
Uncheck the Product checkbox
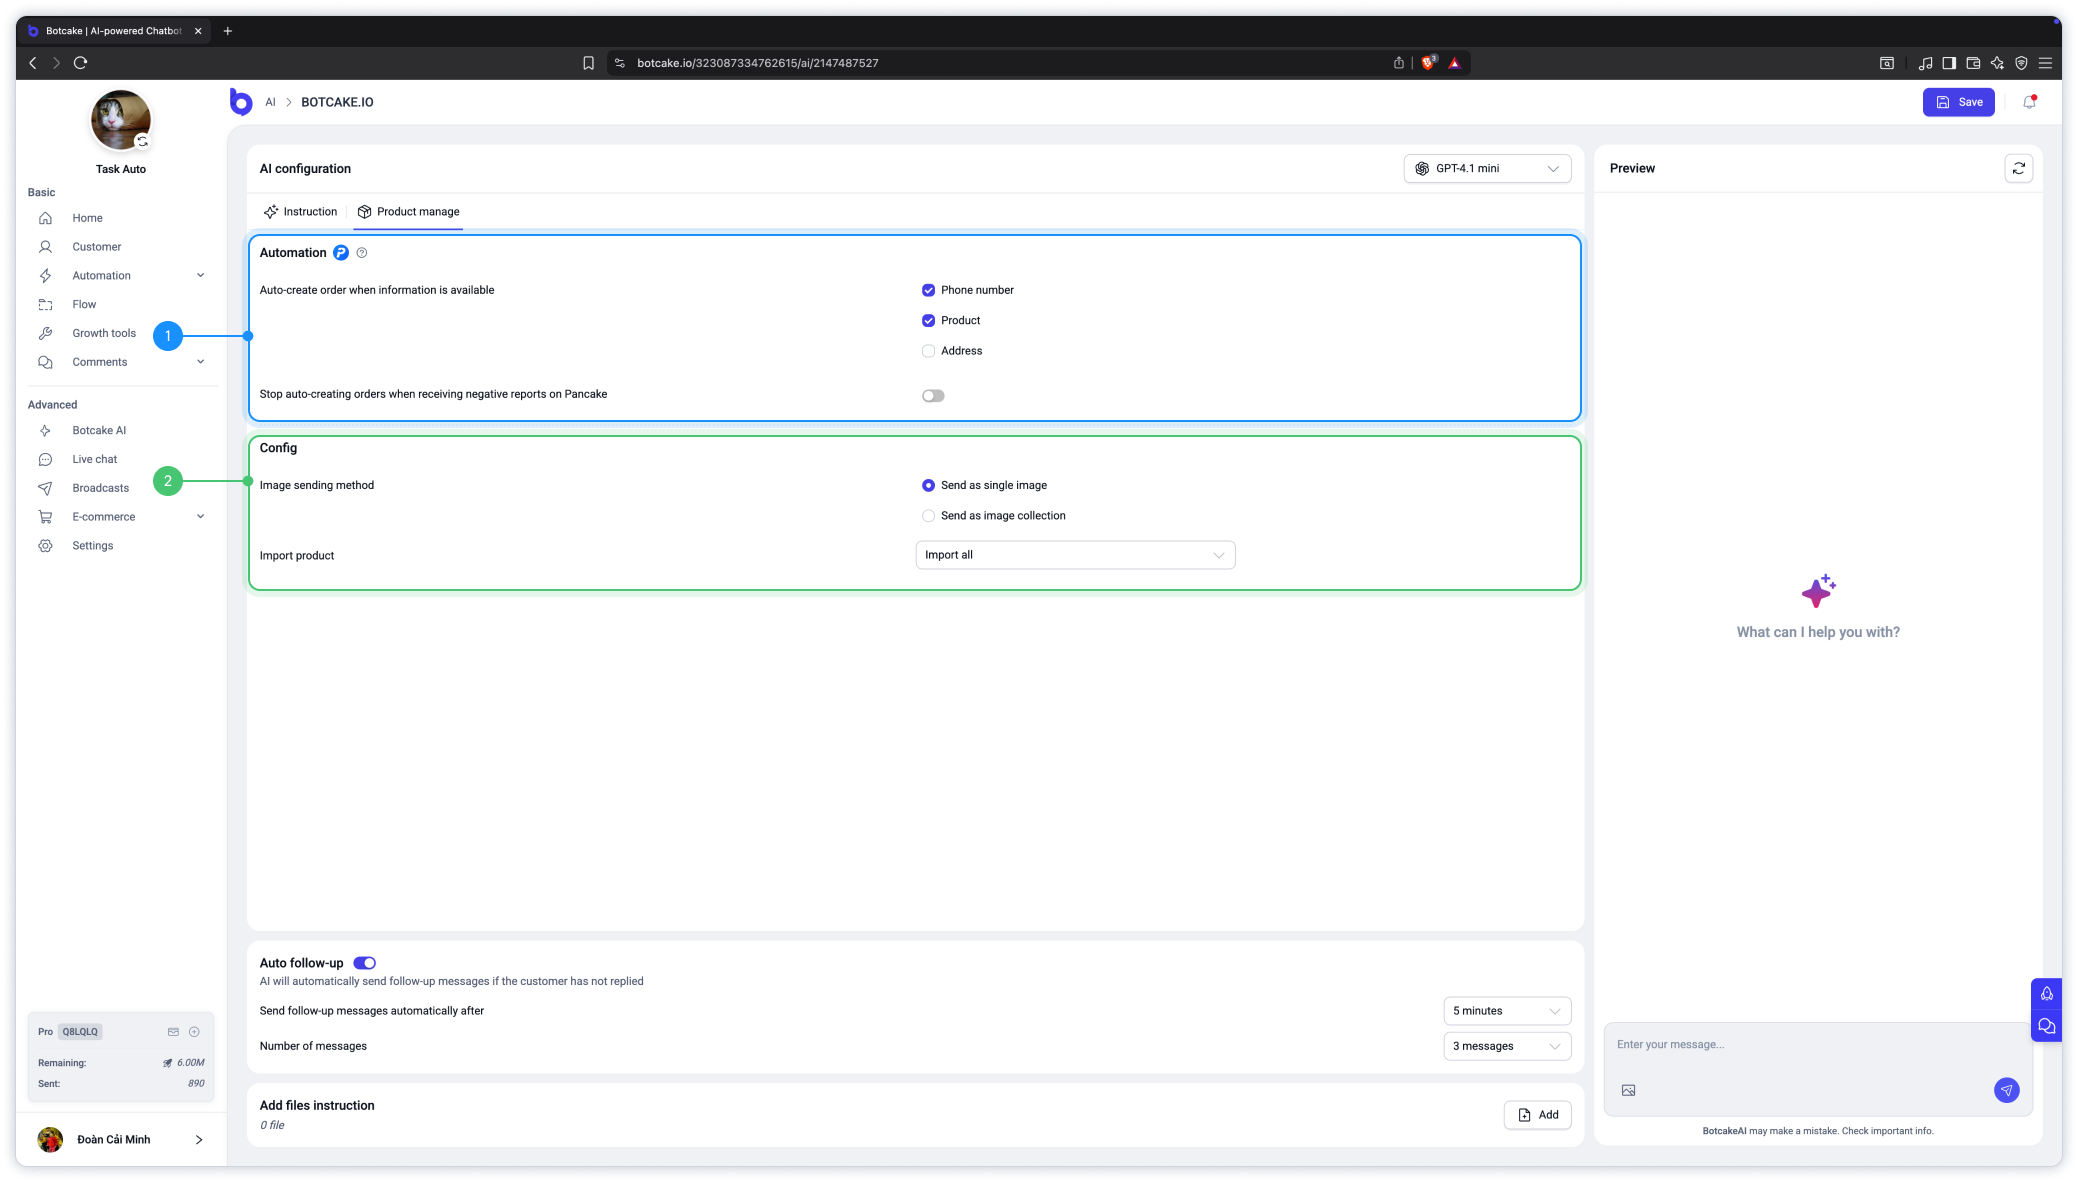point(928,321)
